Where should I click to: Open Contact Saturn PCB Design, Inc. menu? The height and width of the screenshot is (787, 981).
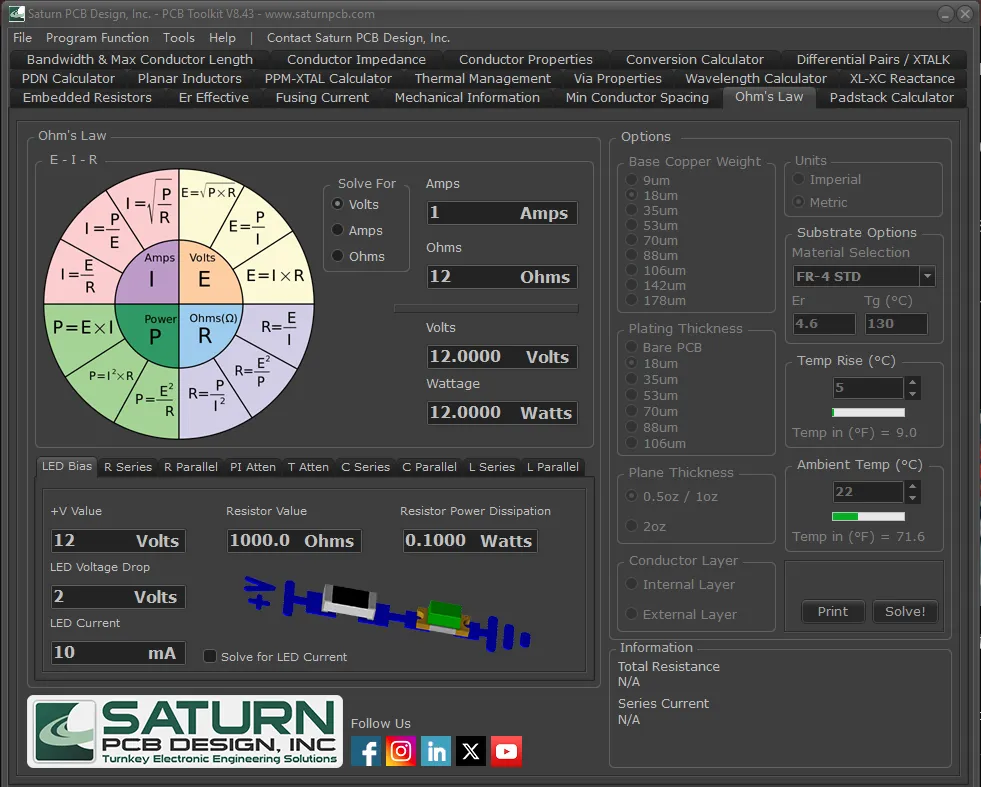click(358, 38)
